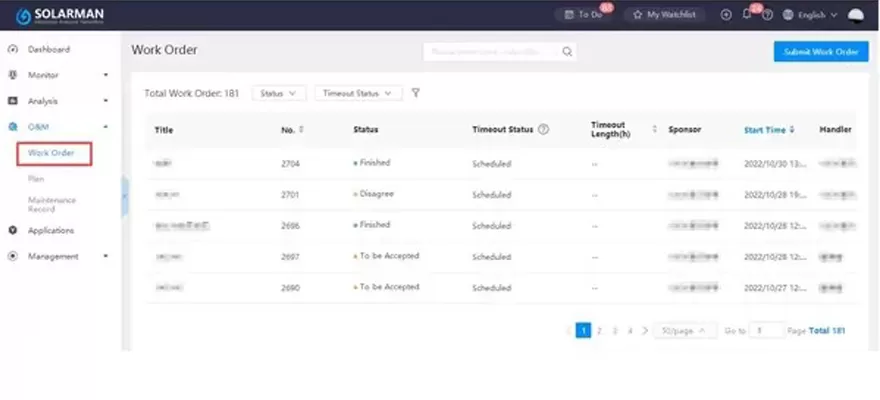Open the Timeout Status filter dropdown
The height and width of the screenshot is (400, 880).
[x=357, y=93]
